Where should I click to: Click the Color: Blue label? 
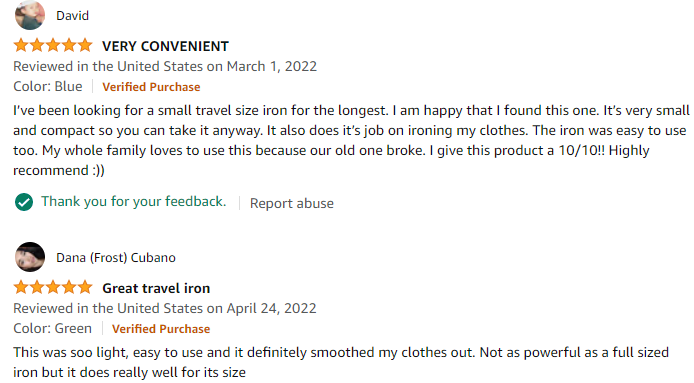click(x=48, y=86)
